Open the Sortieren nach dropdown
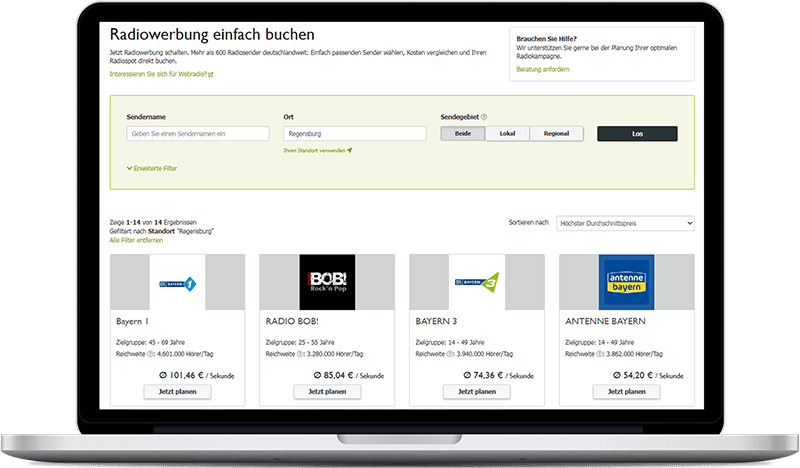Viewport: 800px width, 468px height. click(x=625, y=223)
